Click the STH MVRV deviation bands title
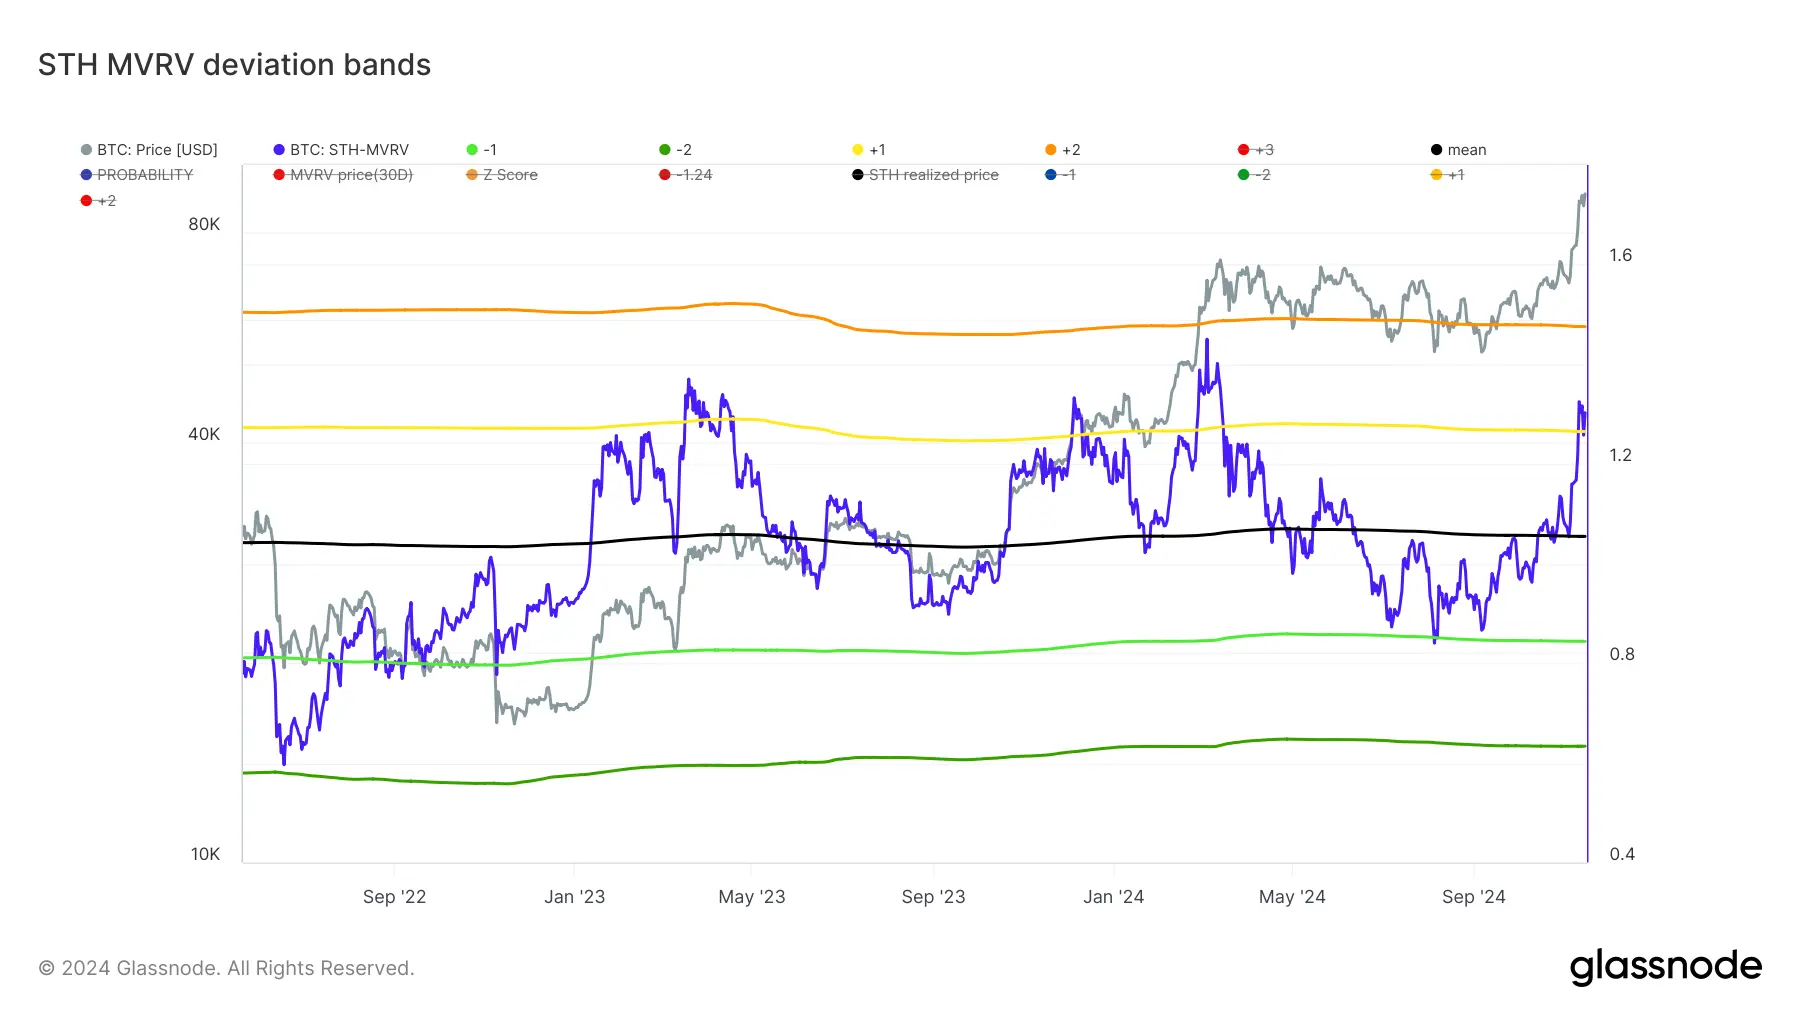The height and width of the screenshot is (1013, 1800). 234,65
